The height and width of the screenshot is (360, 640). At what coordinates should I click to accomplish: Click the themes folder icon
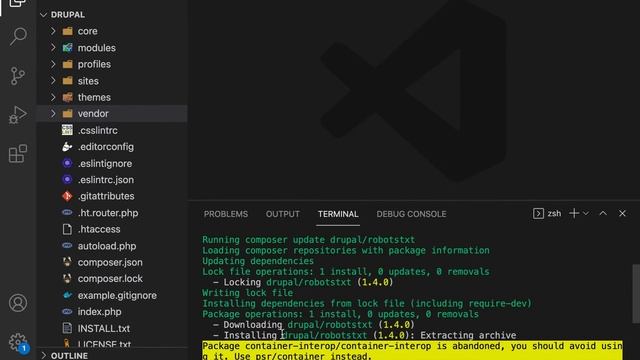coord(67,97)
